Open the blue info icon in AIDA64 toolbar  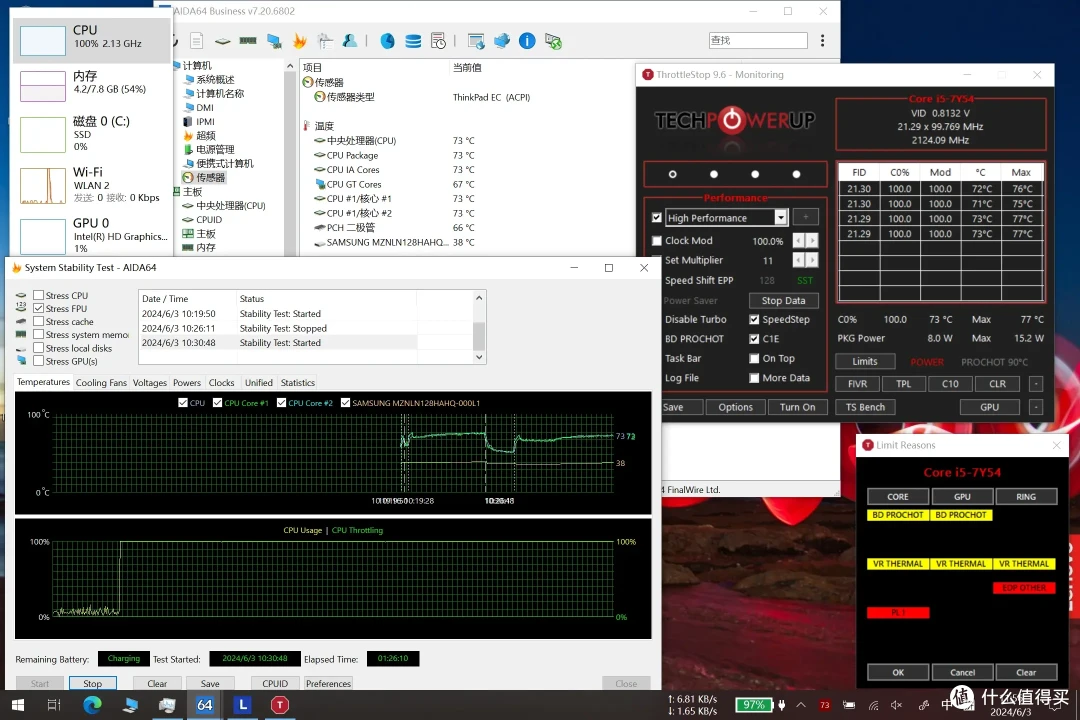point(527,41)
